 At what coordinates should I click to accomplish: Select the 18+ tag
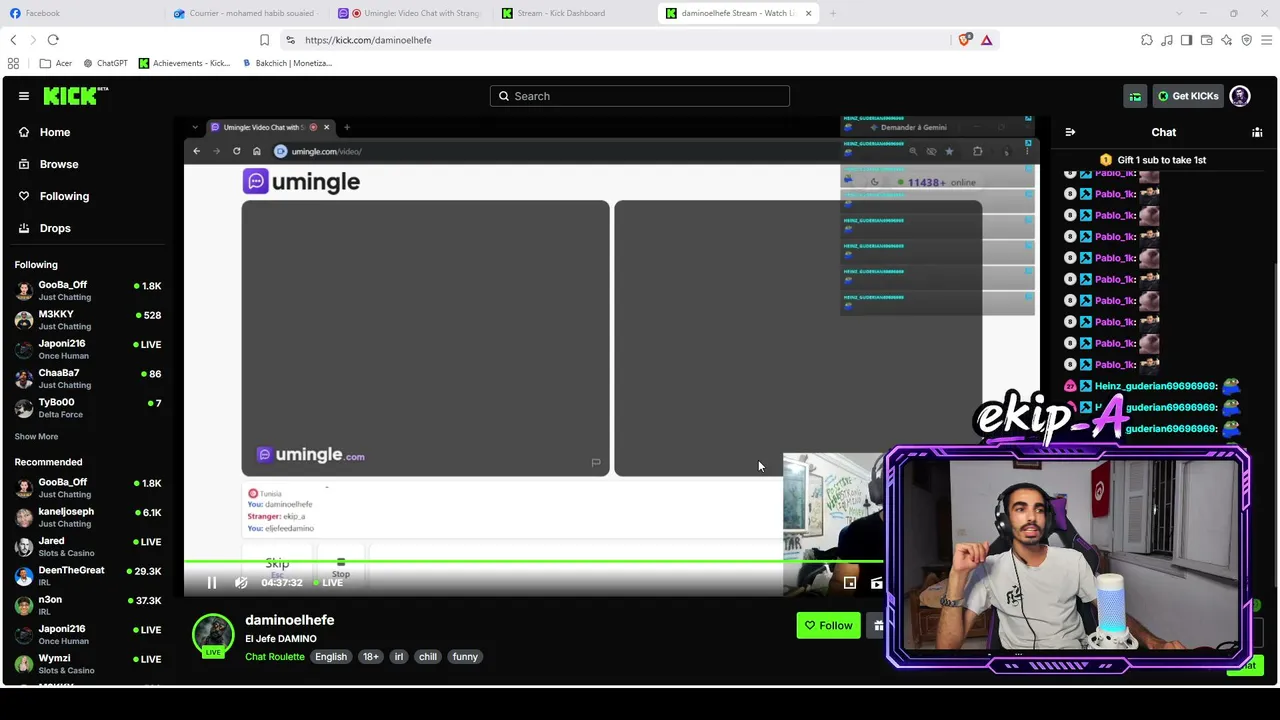(x=371, y=657)
